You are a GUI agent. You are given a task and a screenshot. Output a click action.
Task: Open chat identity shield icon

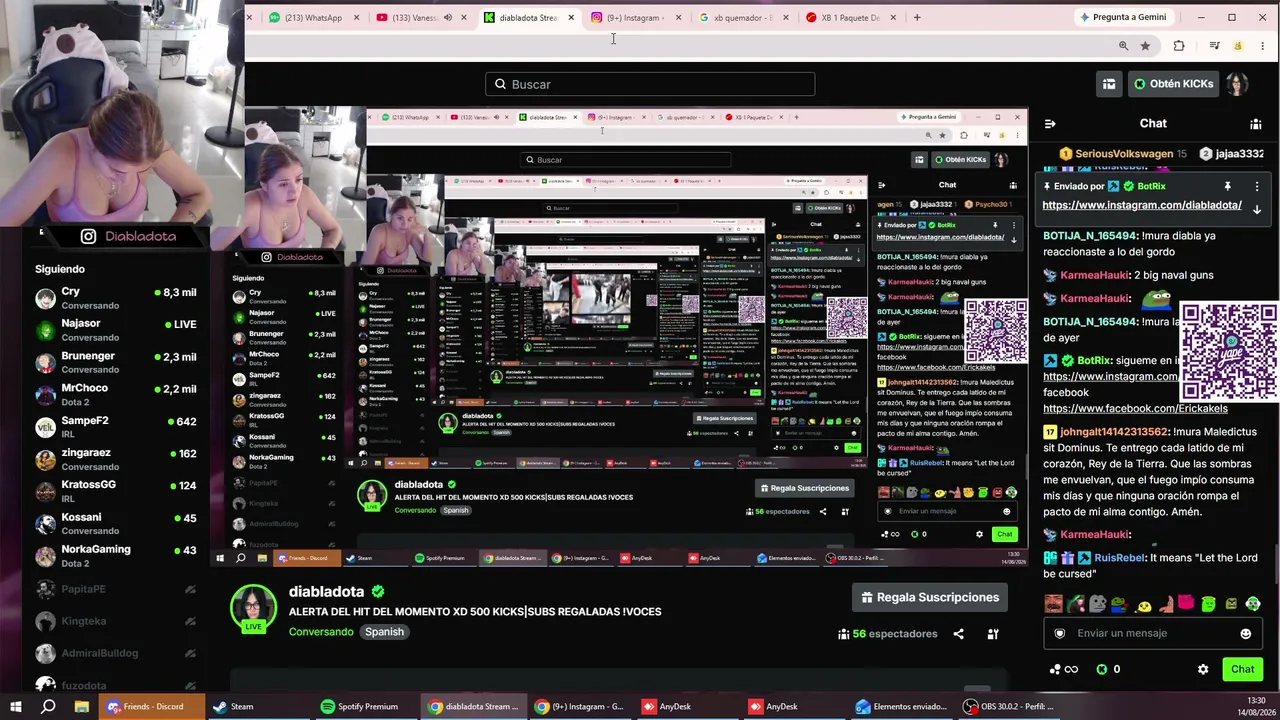coord(1060,633)
